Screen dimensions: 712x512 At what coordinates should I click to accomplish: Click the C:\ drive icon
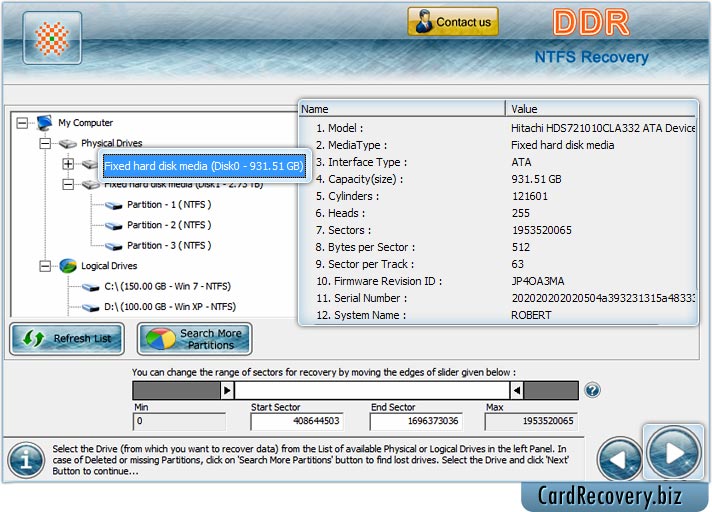click(90, 287)
